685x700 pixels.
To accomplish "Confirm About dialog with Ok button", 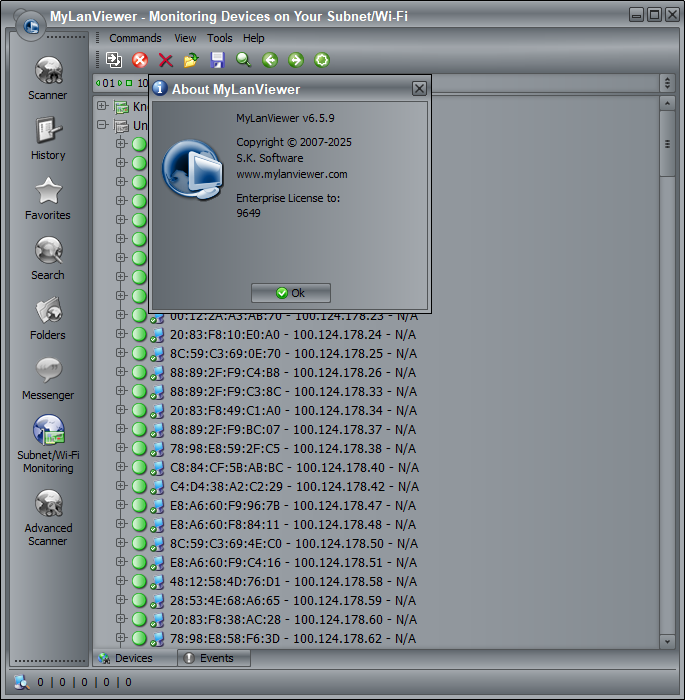I will (291, 293).
